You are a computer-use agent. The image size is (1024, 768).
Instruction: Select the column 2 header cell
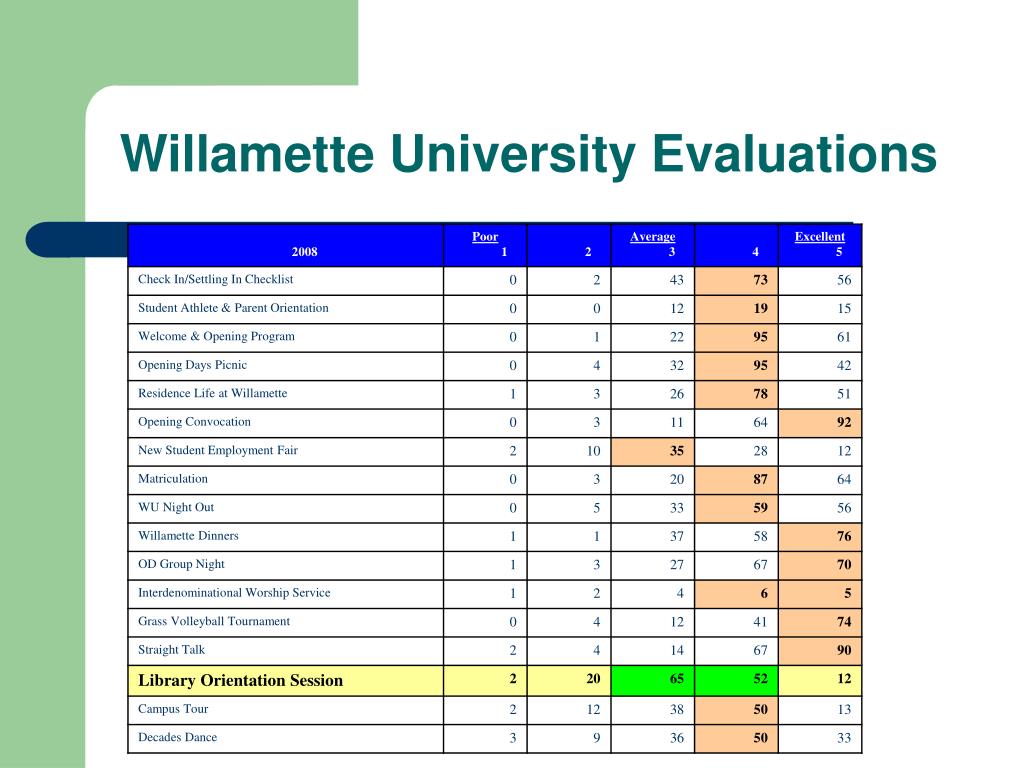point(569,246)
